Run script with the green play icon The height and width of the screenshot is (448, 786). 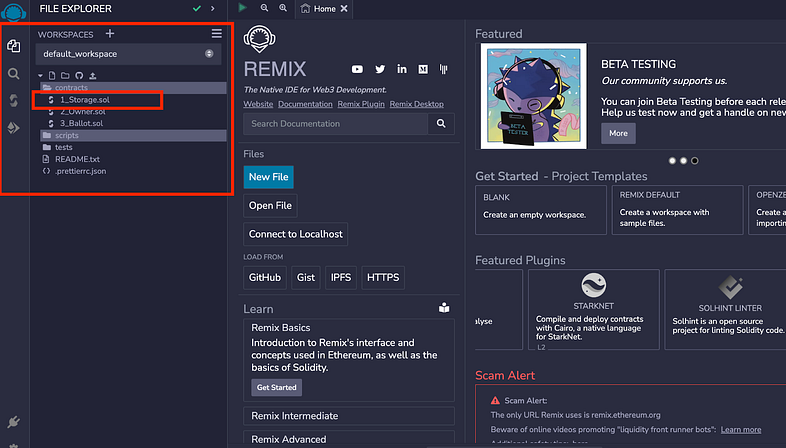[x=243, y=8]
